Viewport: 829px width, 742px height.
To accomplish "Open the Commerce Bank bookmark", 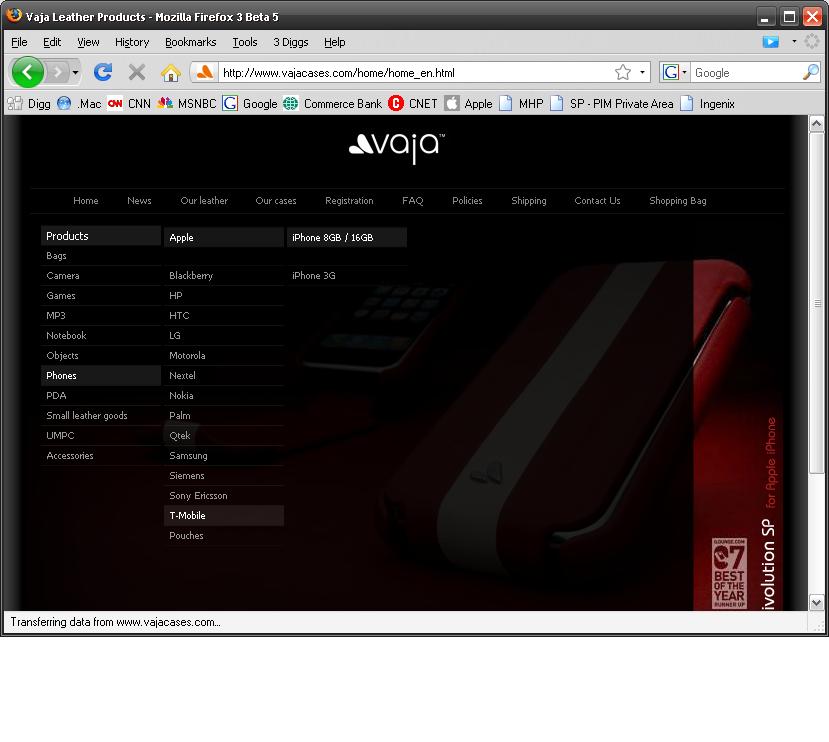I will pos(333,104).
